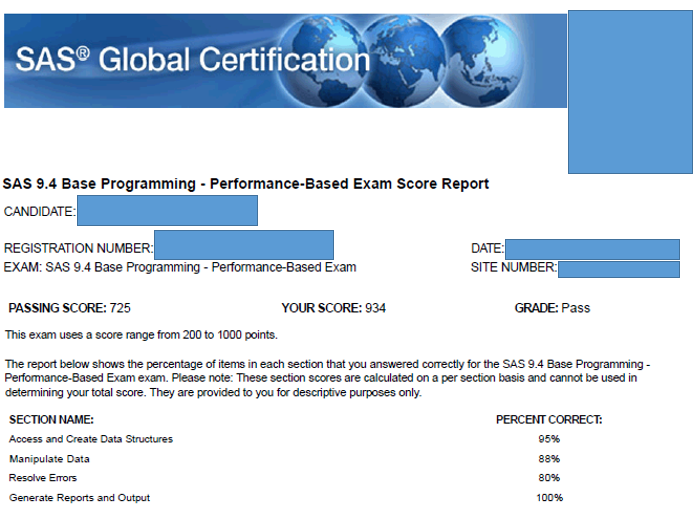Screen dimensions: 698x527
Task: Click the Manipulate Data section name
Action: [x=49, y=459]
